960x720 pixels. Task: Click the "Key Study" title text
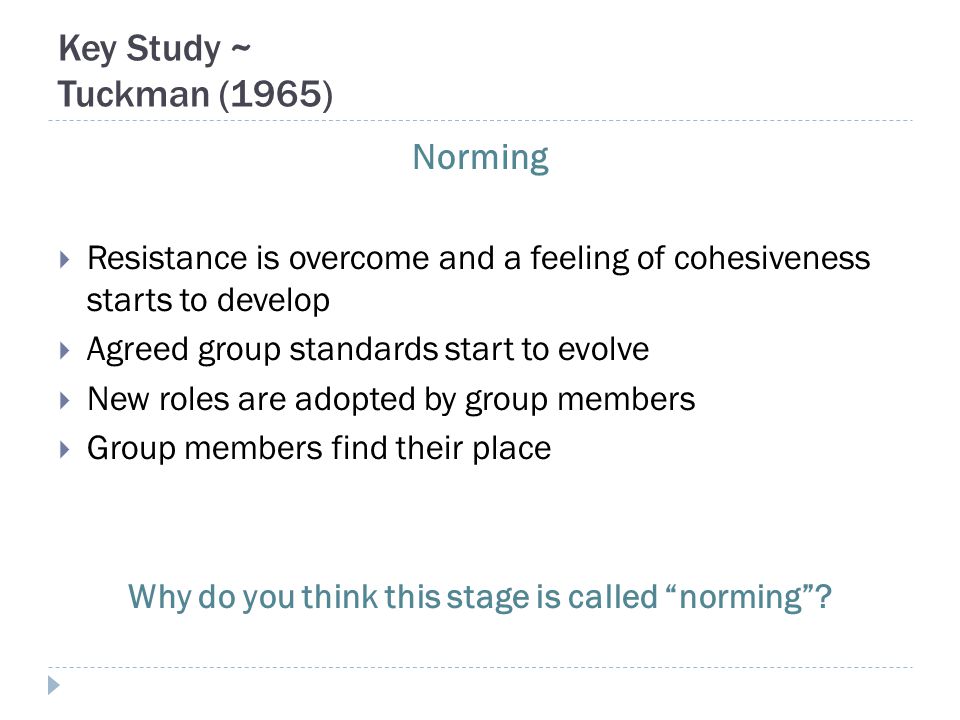tap(139, 48)
